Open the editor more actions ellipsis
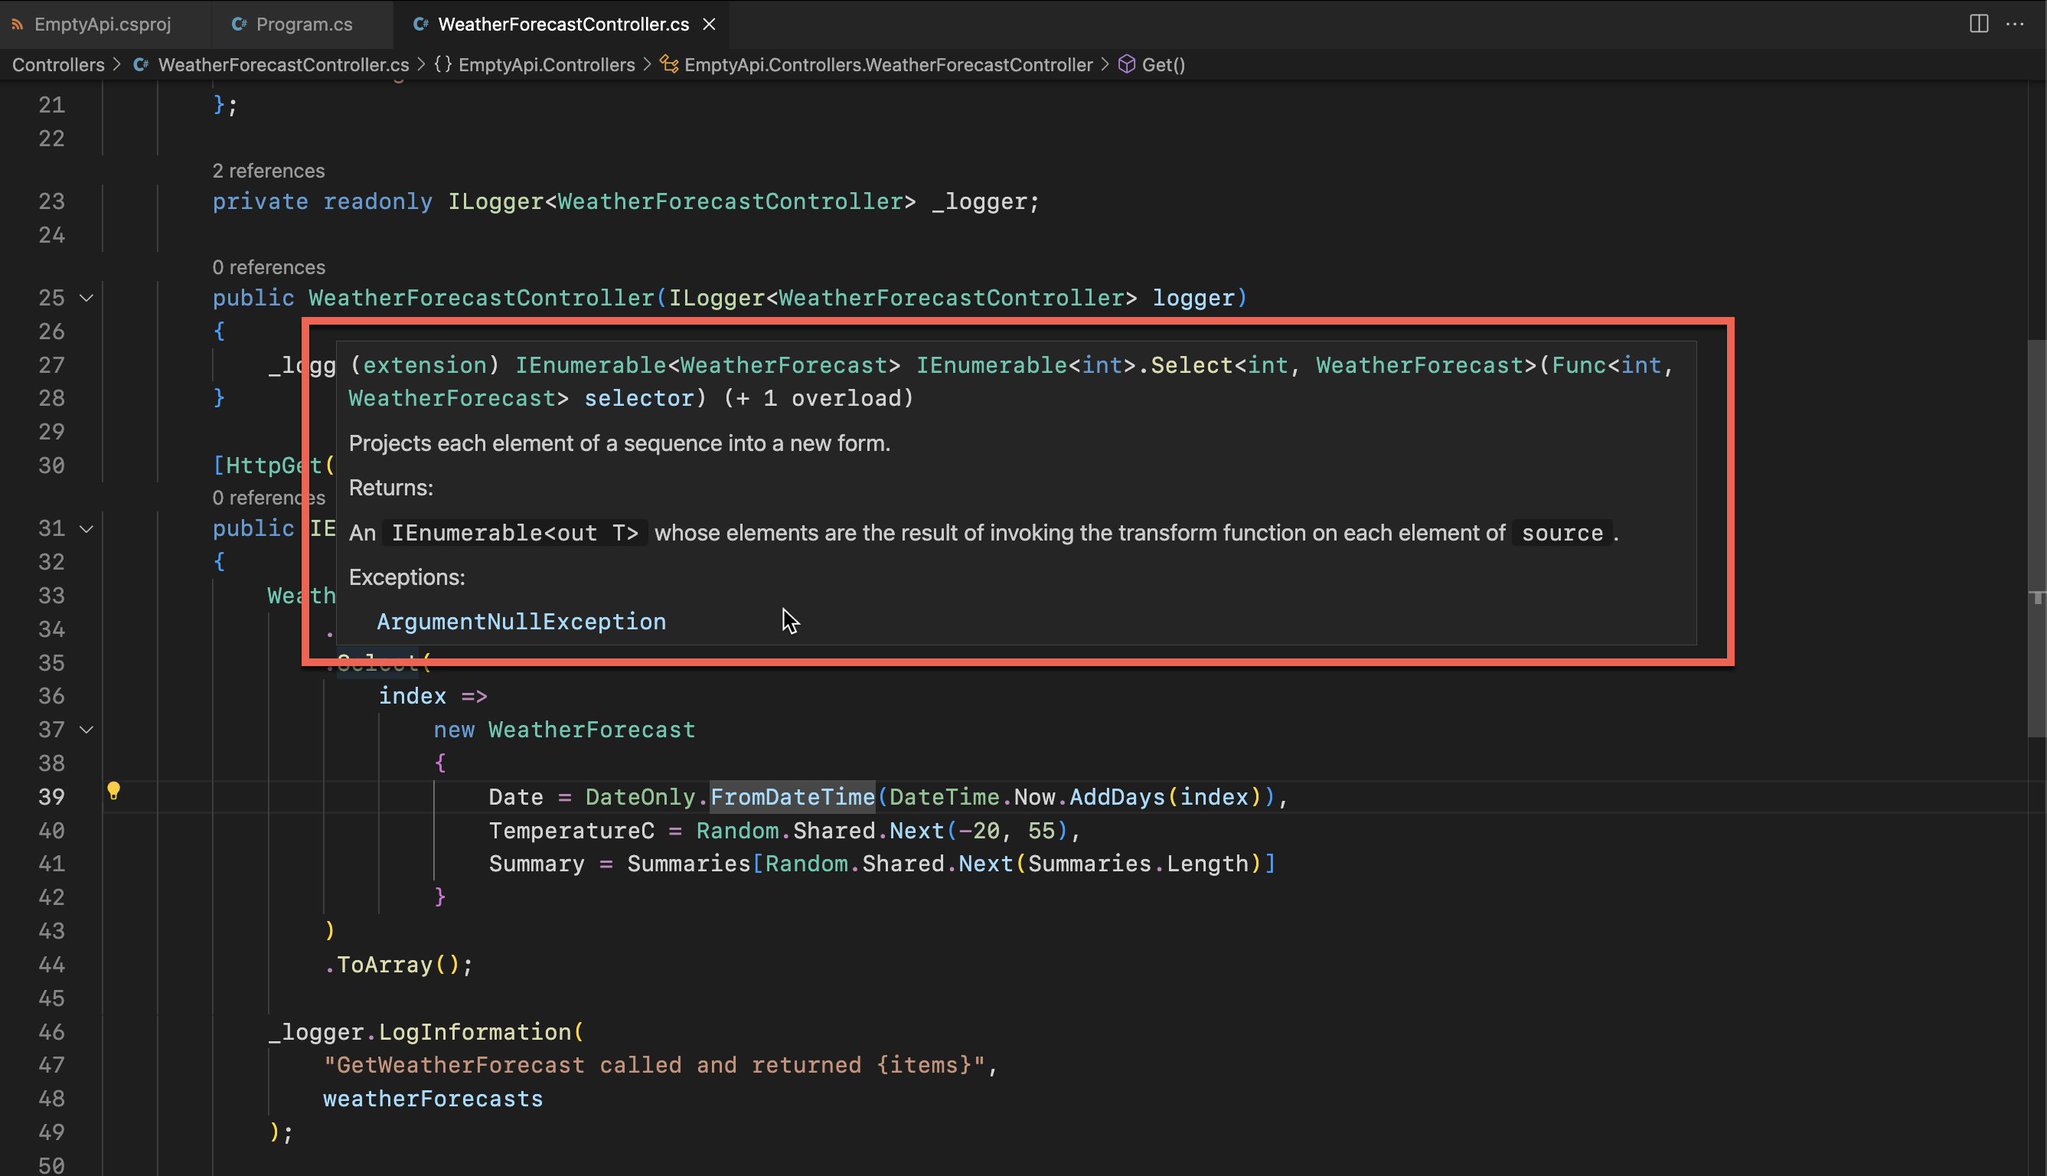 [x=2015, y=24]
